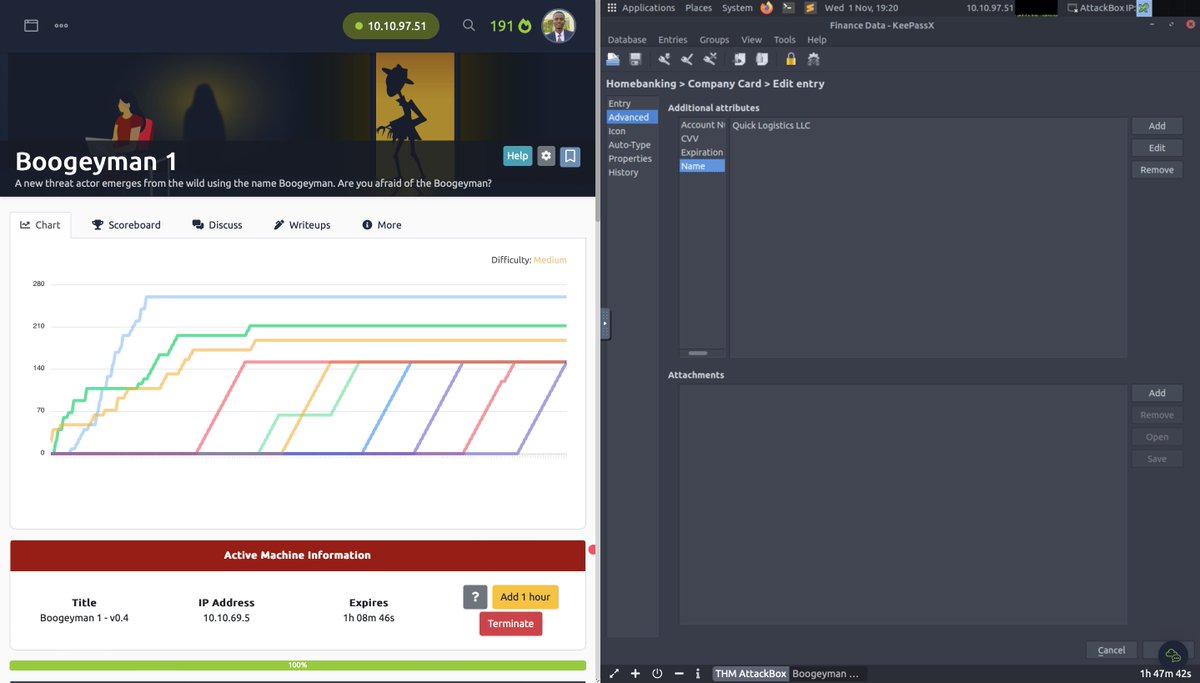
Task: Select the Name attribute in the list
Action: pos(703,166)
